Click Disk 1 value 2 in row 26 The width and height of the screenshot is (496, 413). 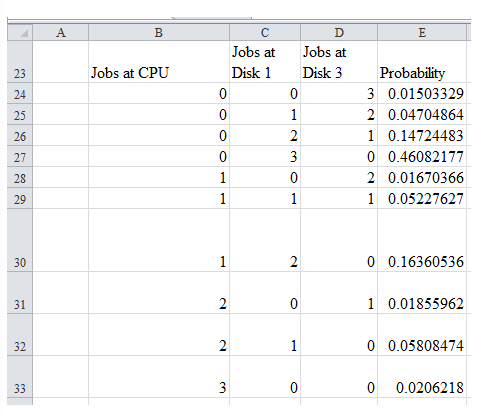tap(265, 135)
